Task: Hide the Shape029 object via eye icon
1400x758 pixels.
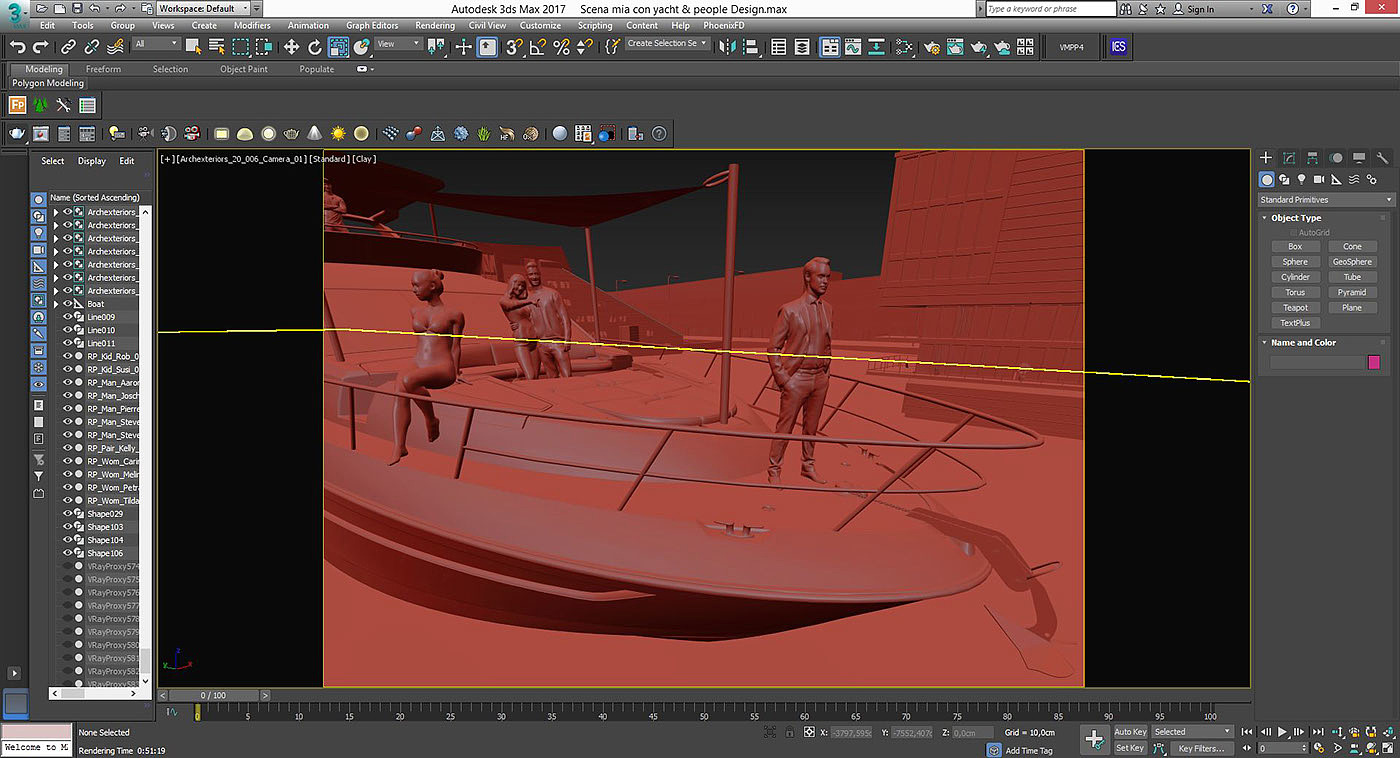Action: tap(68, 514)
